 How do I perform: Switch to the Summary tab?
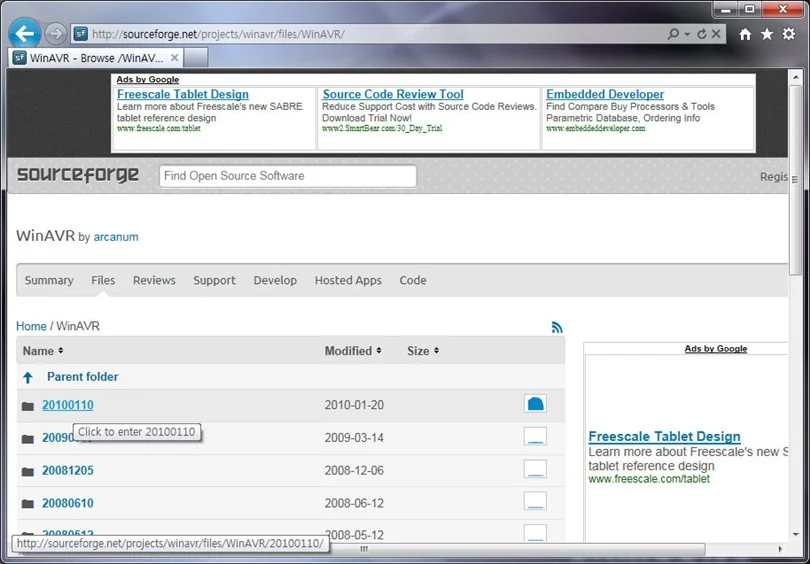point(49,280)
